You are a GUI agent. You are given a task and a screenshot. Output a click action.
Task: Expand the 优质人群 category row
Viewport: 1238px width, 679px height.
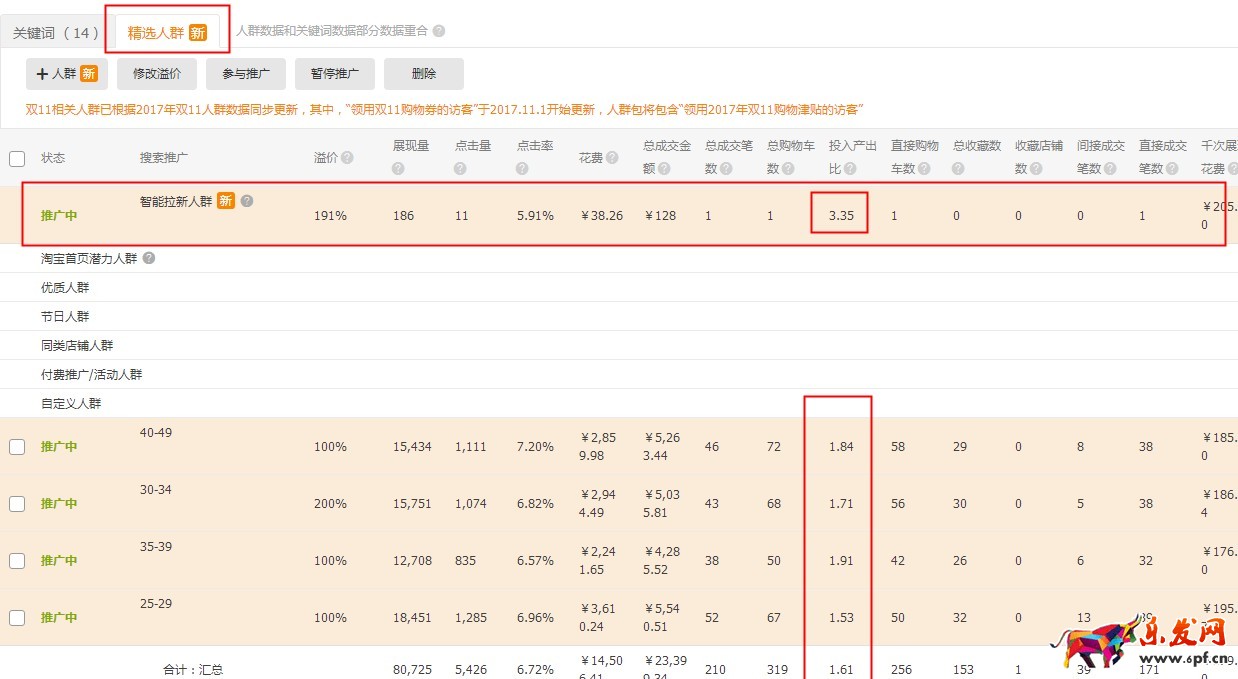click(x=65, y=288)
